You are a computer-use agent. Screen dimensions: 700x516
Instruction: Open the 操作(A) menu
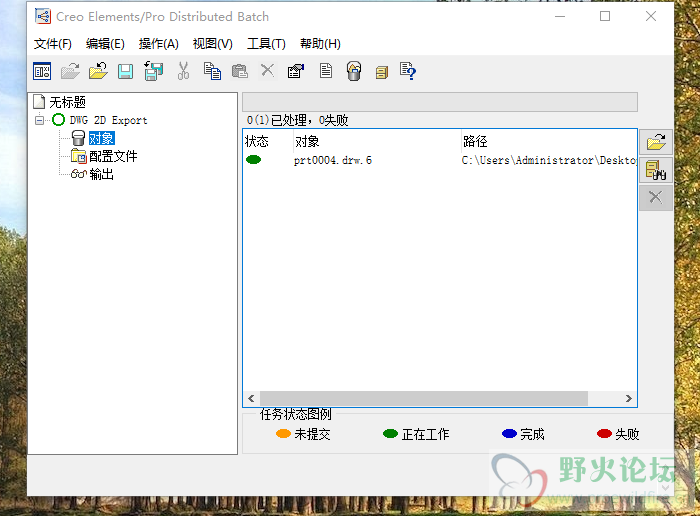tap(158, 44)
